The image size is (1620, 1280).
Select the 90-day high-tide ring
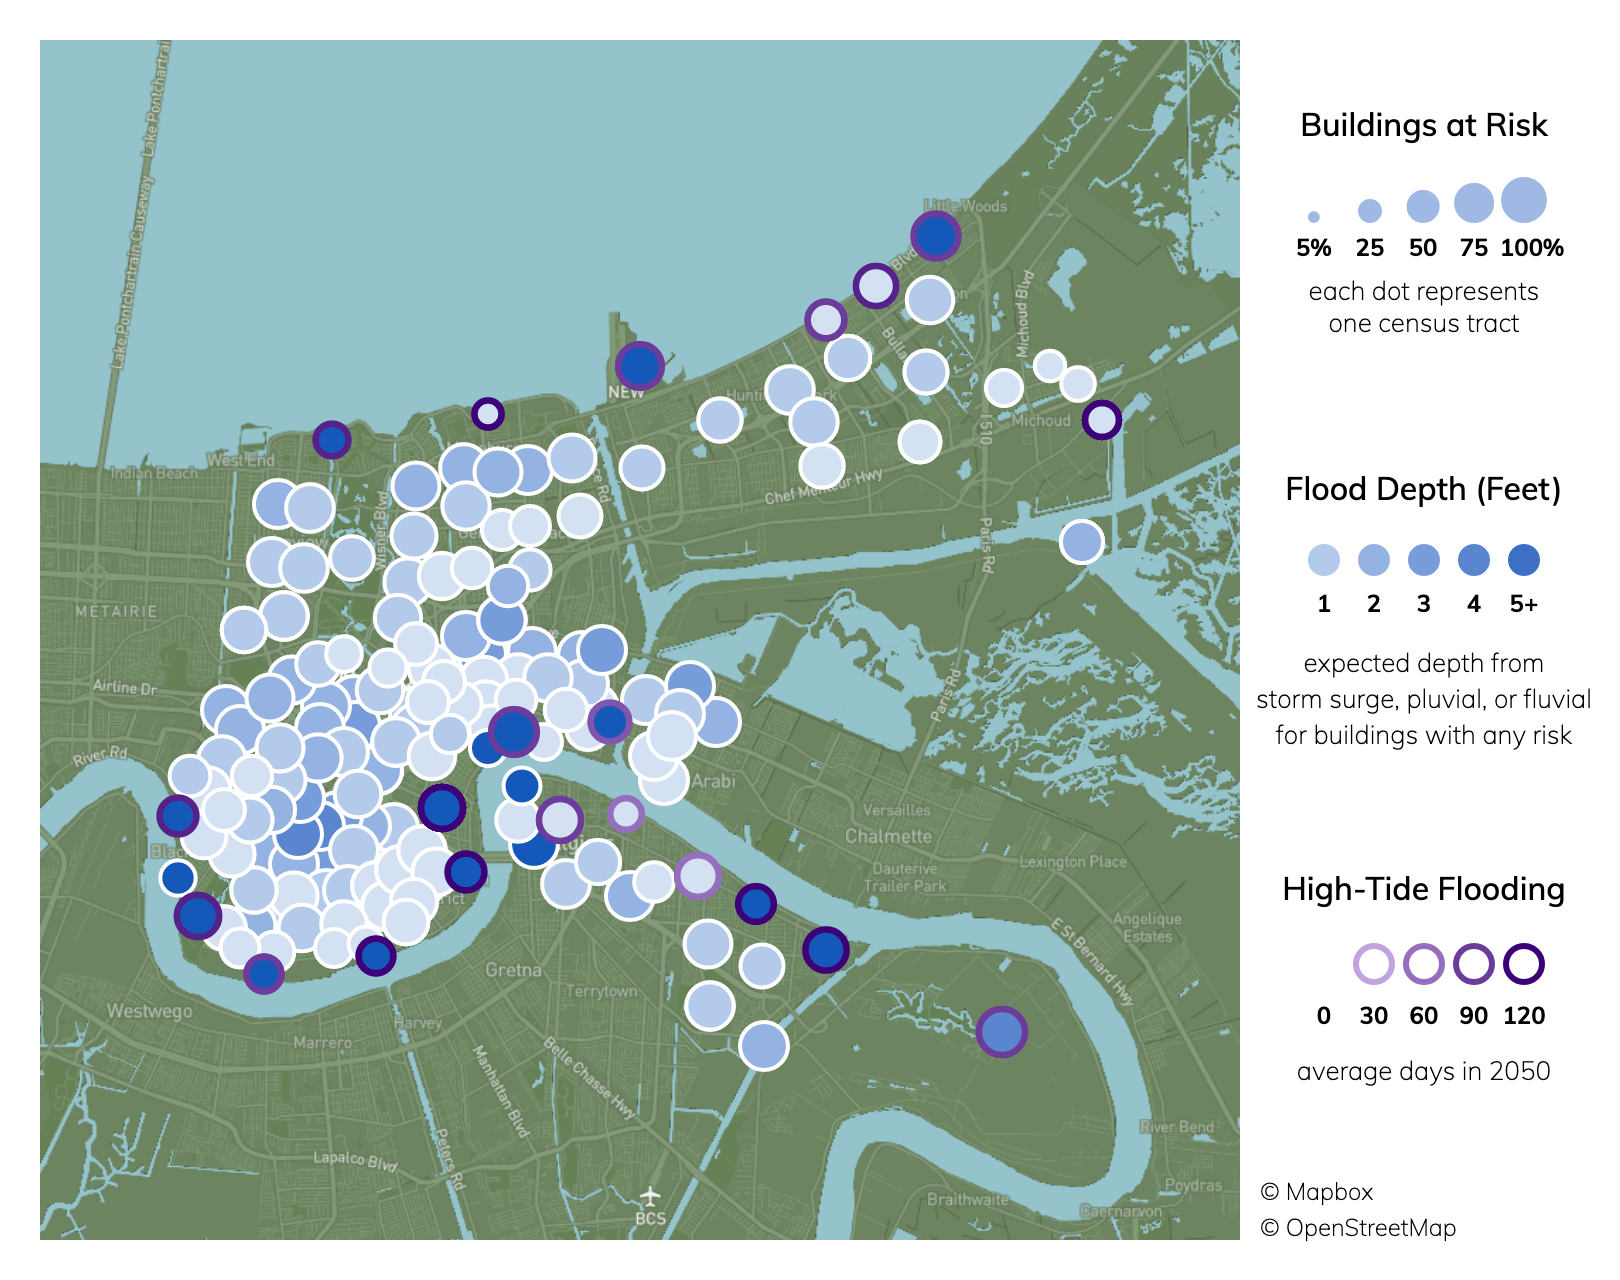coord(1474,964)
